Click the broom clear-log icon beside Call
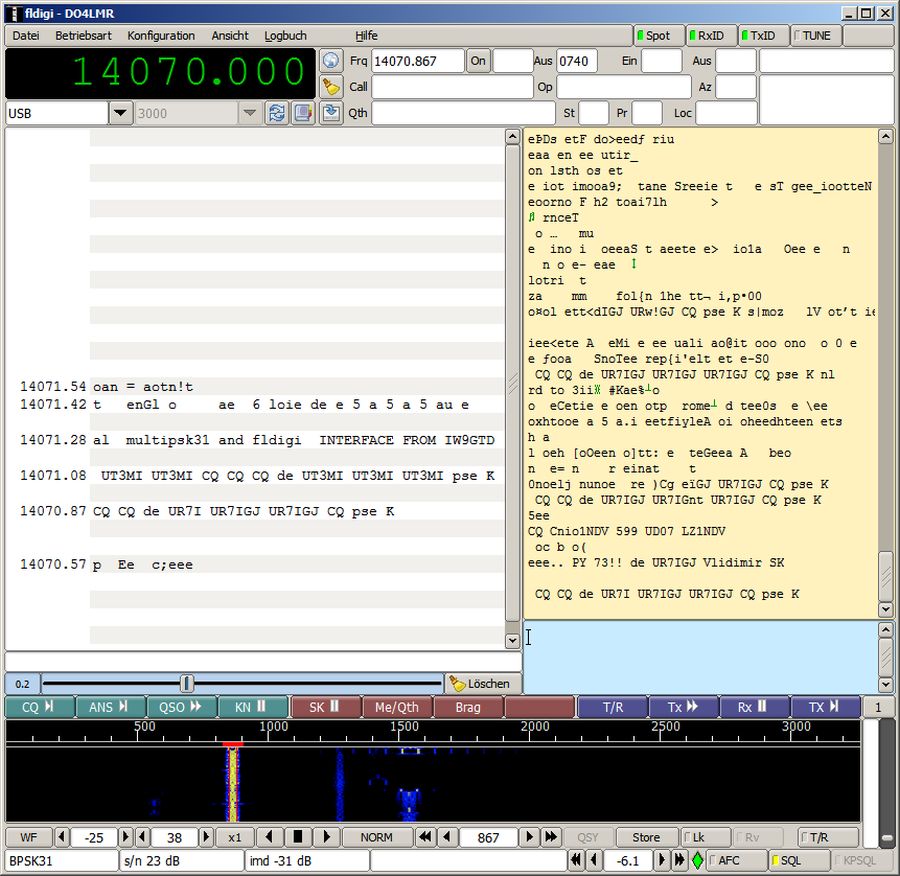 coord(331,87)
